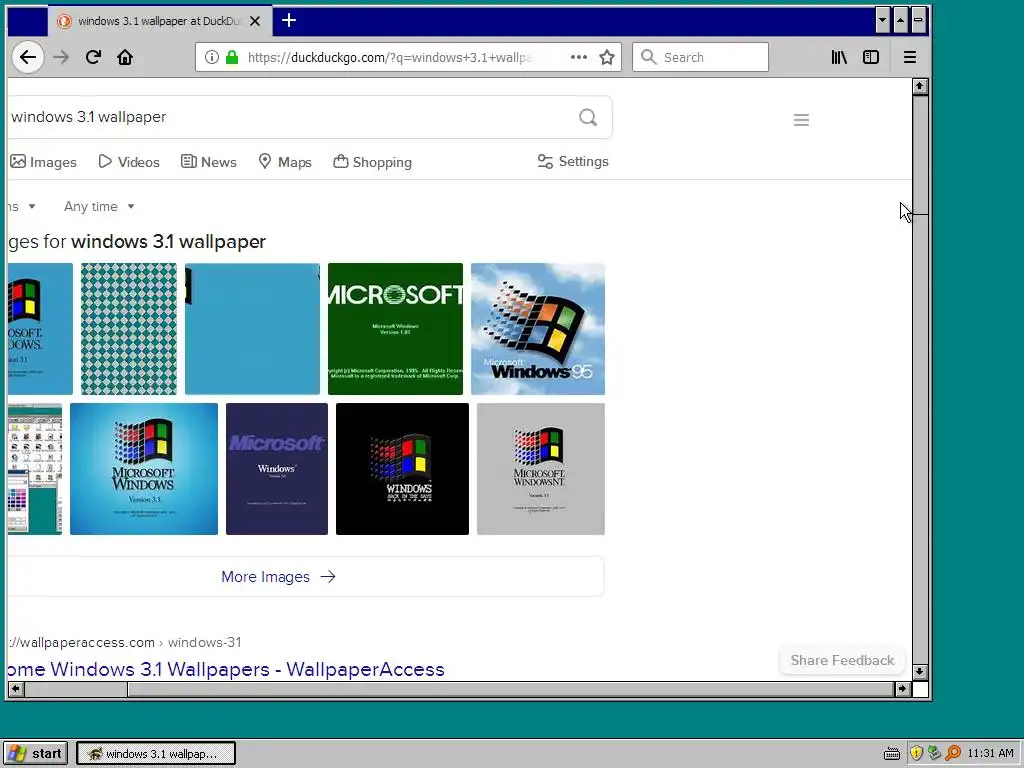Open the DuckDuckGo Settings dropdown
This screenshot has width=1024, height=768.
pos(573,161)
